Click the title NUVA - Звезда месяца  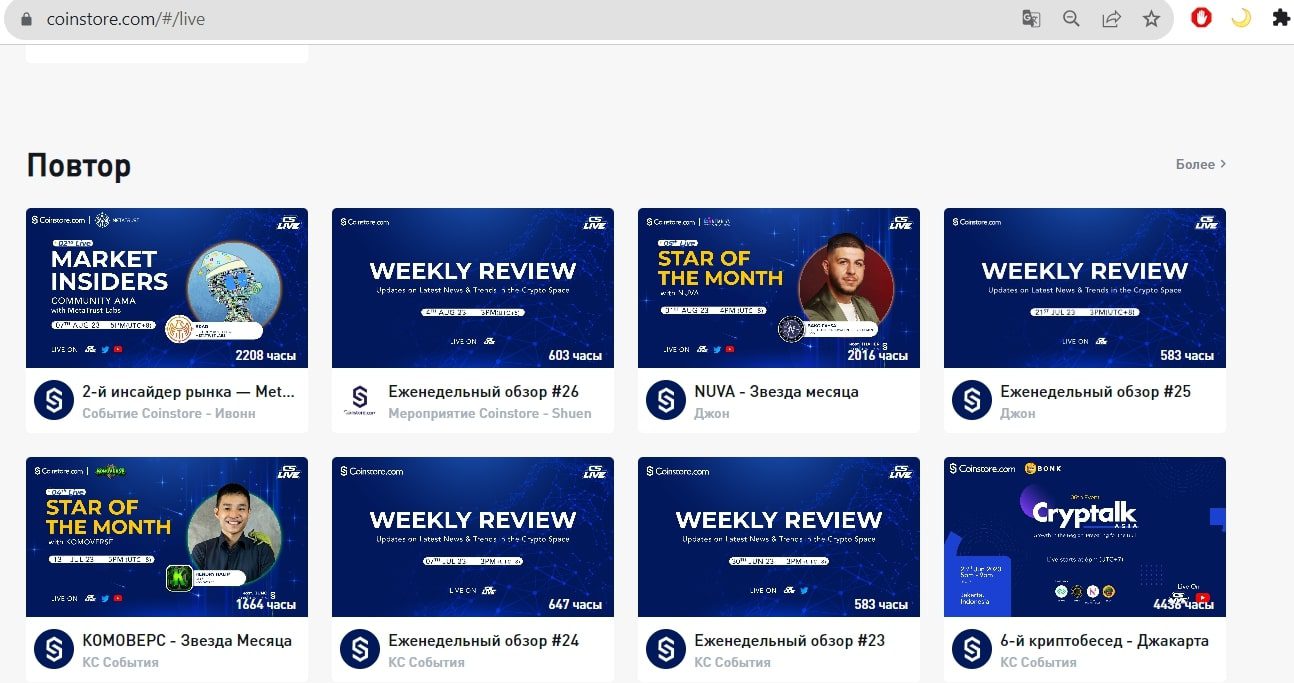(x=776, y=391)
